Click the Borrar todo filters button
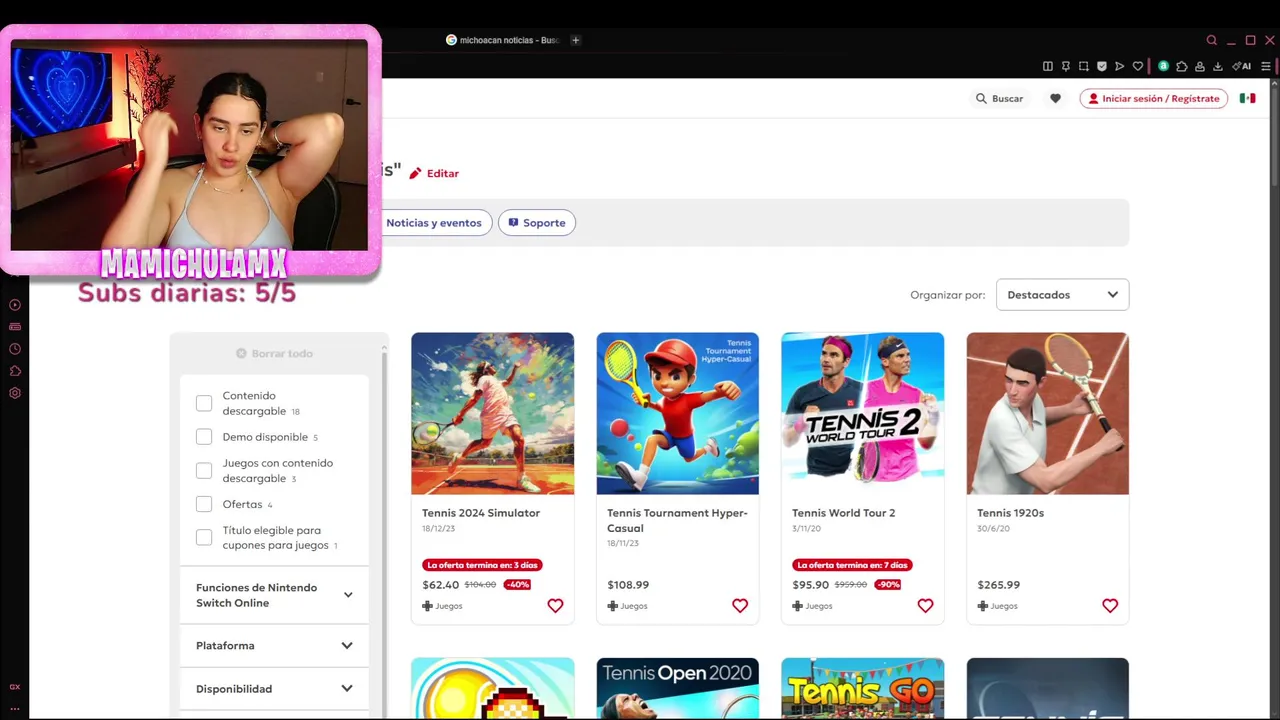 (274, 353)
